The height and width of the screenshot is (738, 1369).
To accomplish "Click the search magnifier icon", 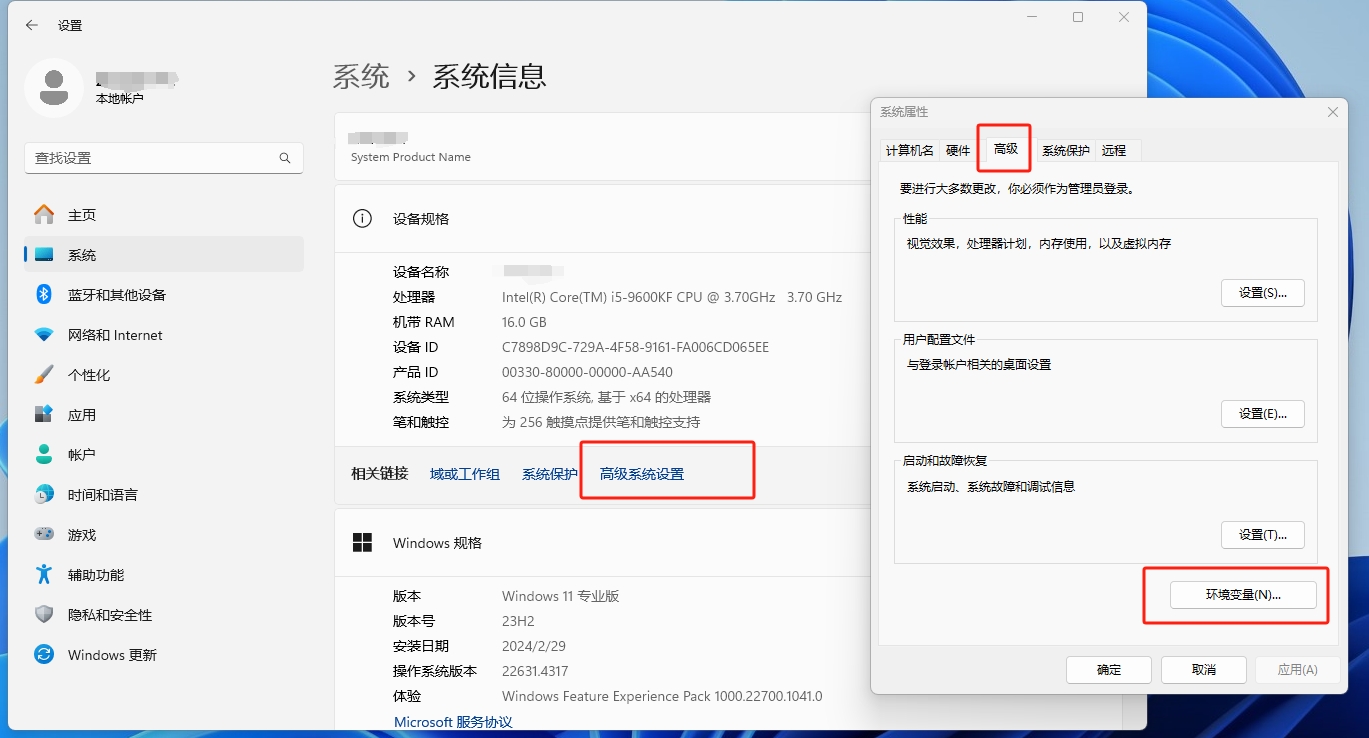I will [285, 158].
